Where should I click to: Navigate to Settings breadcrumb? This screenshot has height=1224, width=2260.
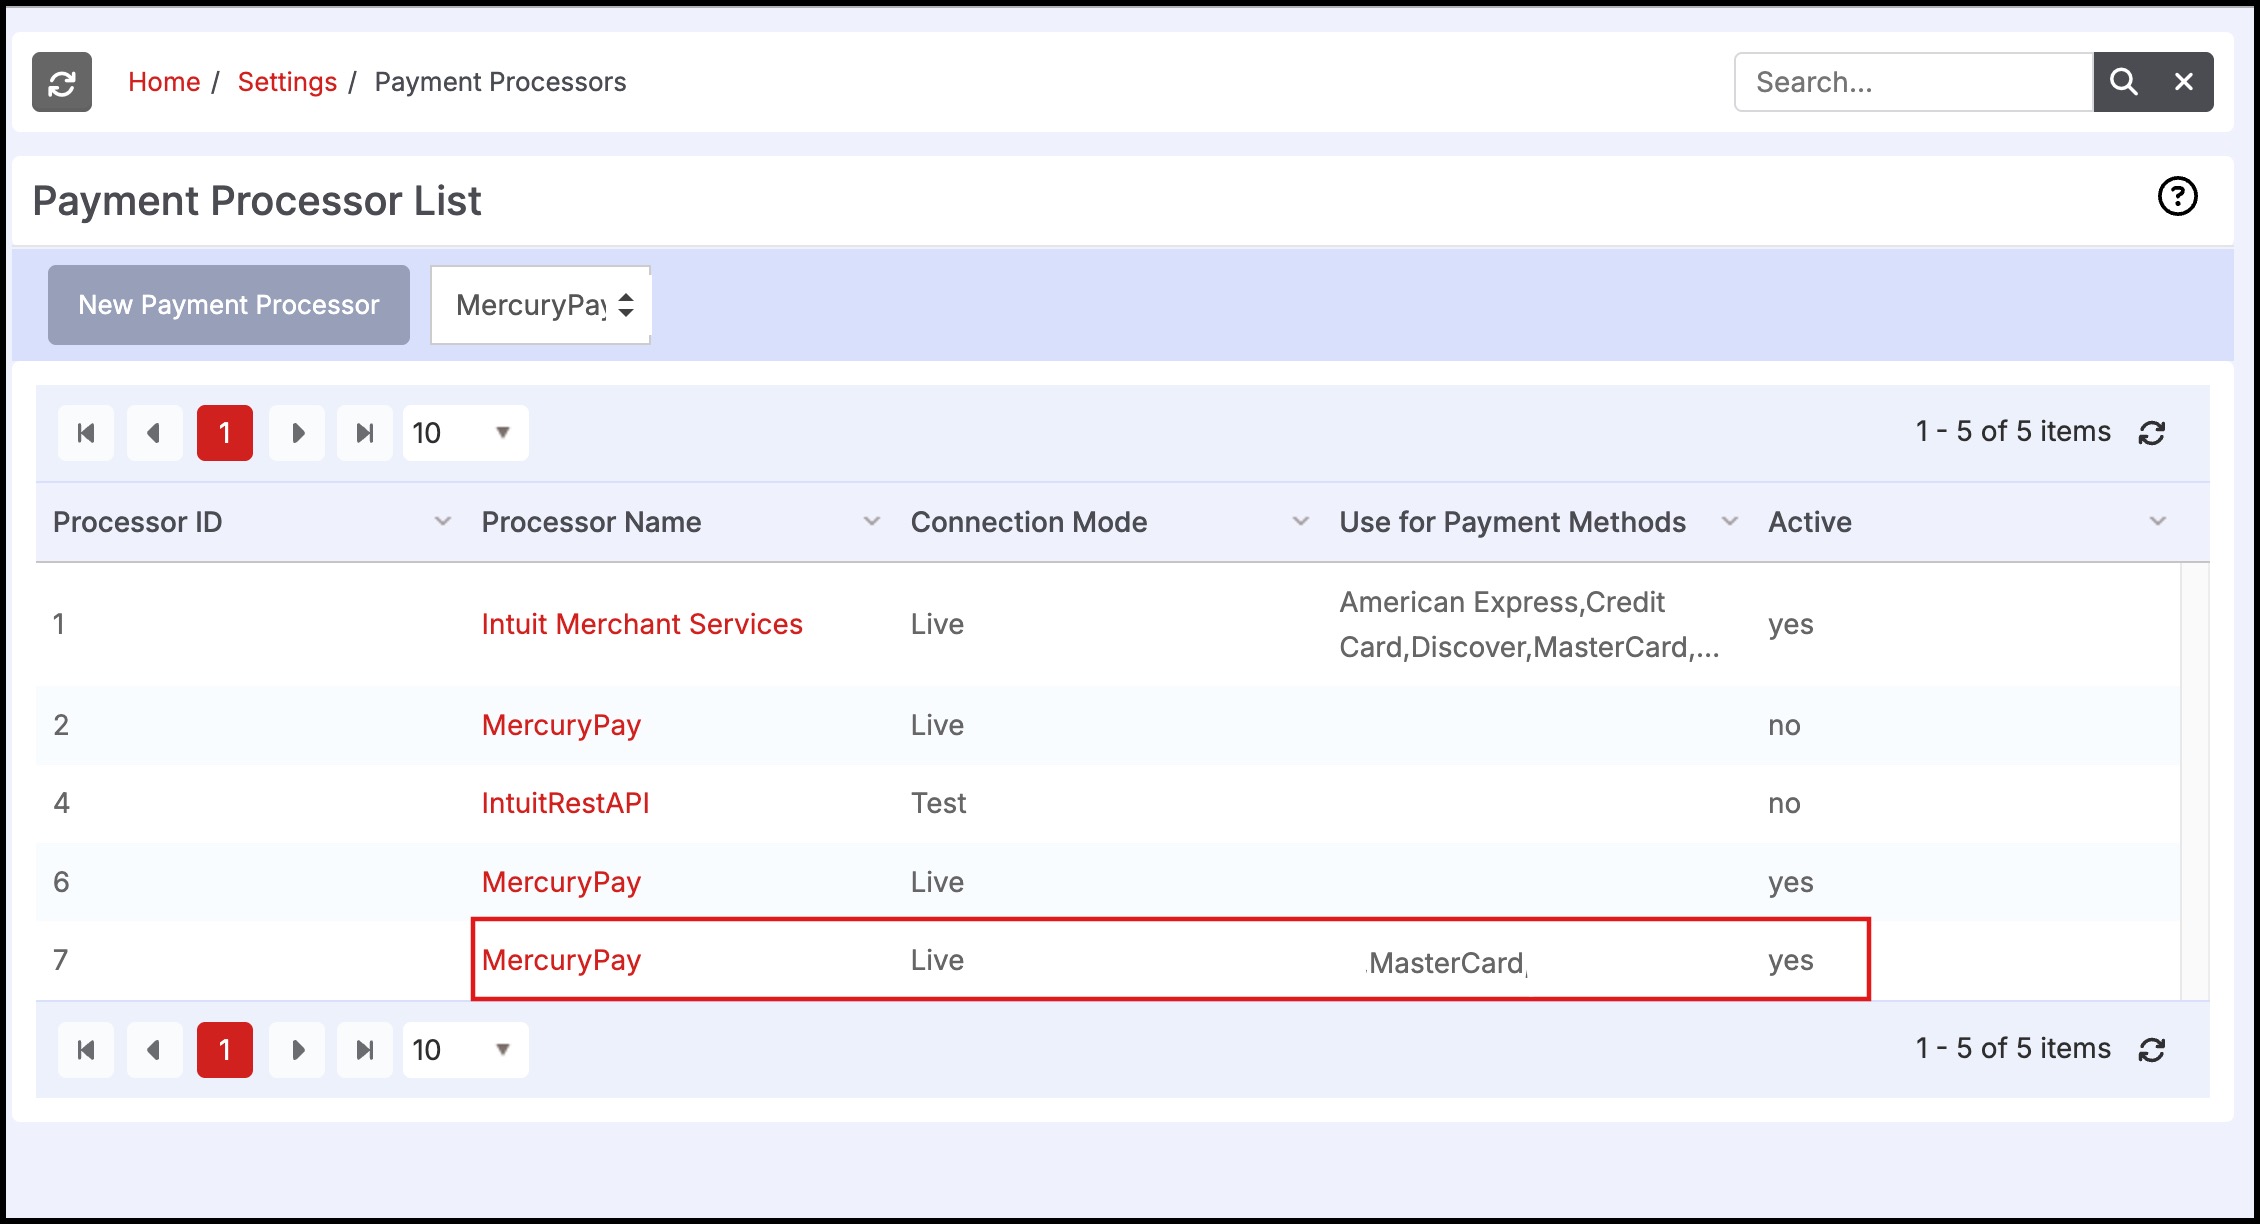(287, 82)
